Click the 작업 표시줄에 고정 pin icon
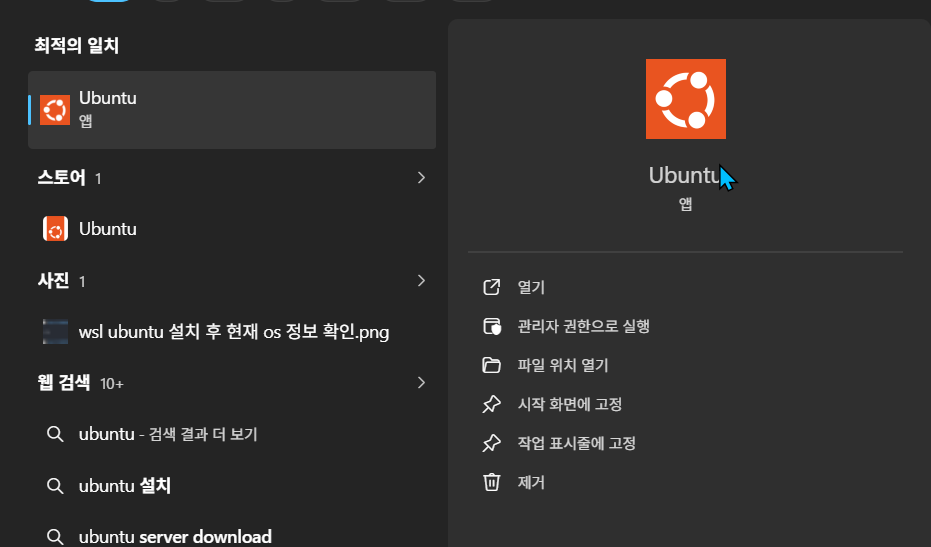This screenshot has height=547, width=931. 492,443
